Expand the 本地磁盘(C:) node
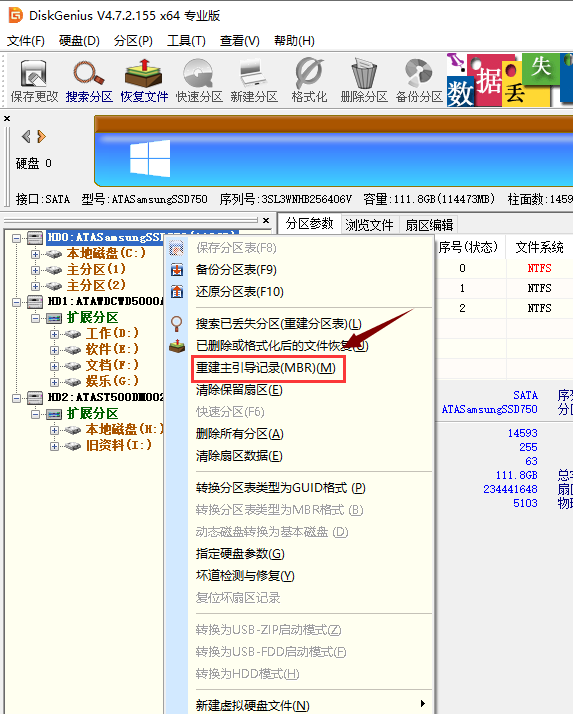 click(x=36, y=254)
